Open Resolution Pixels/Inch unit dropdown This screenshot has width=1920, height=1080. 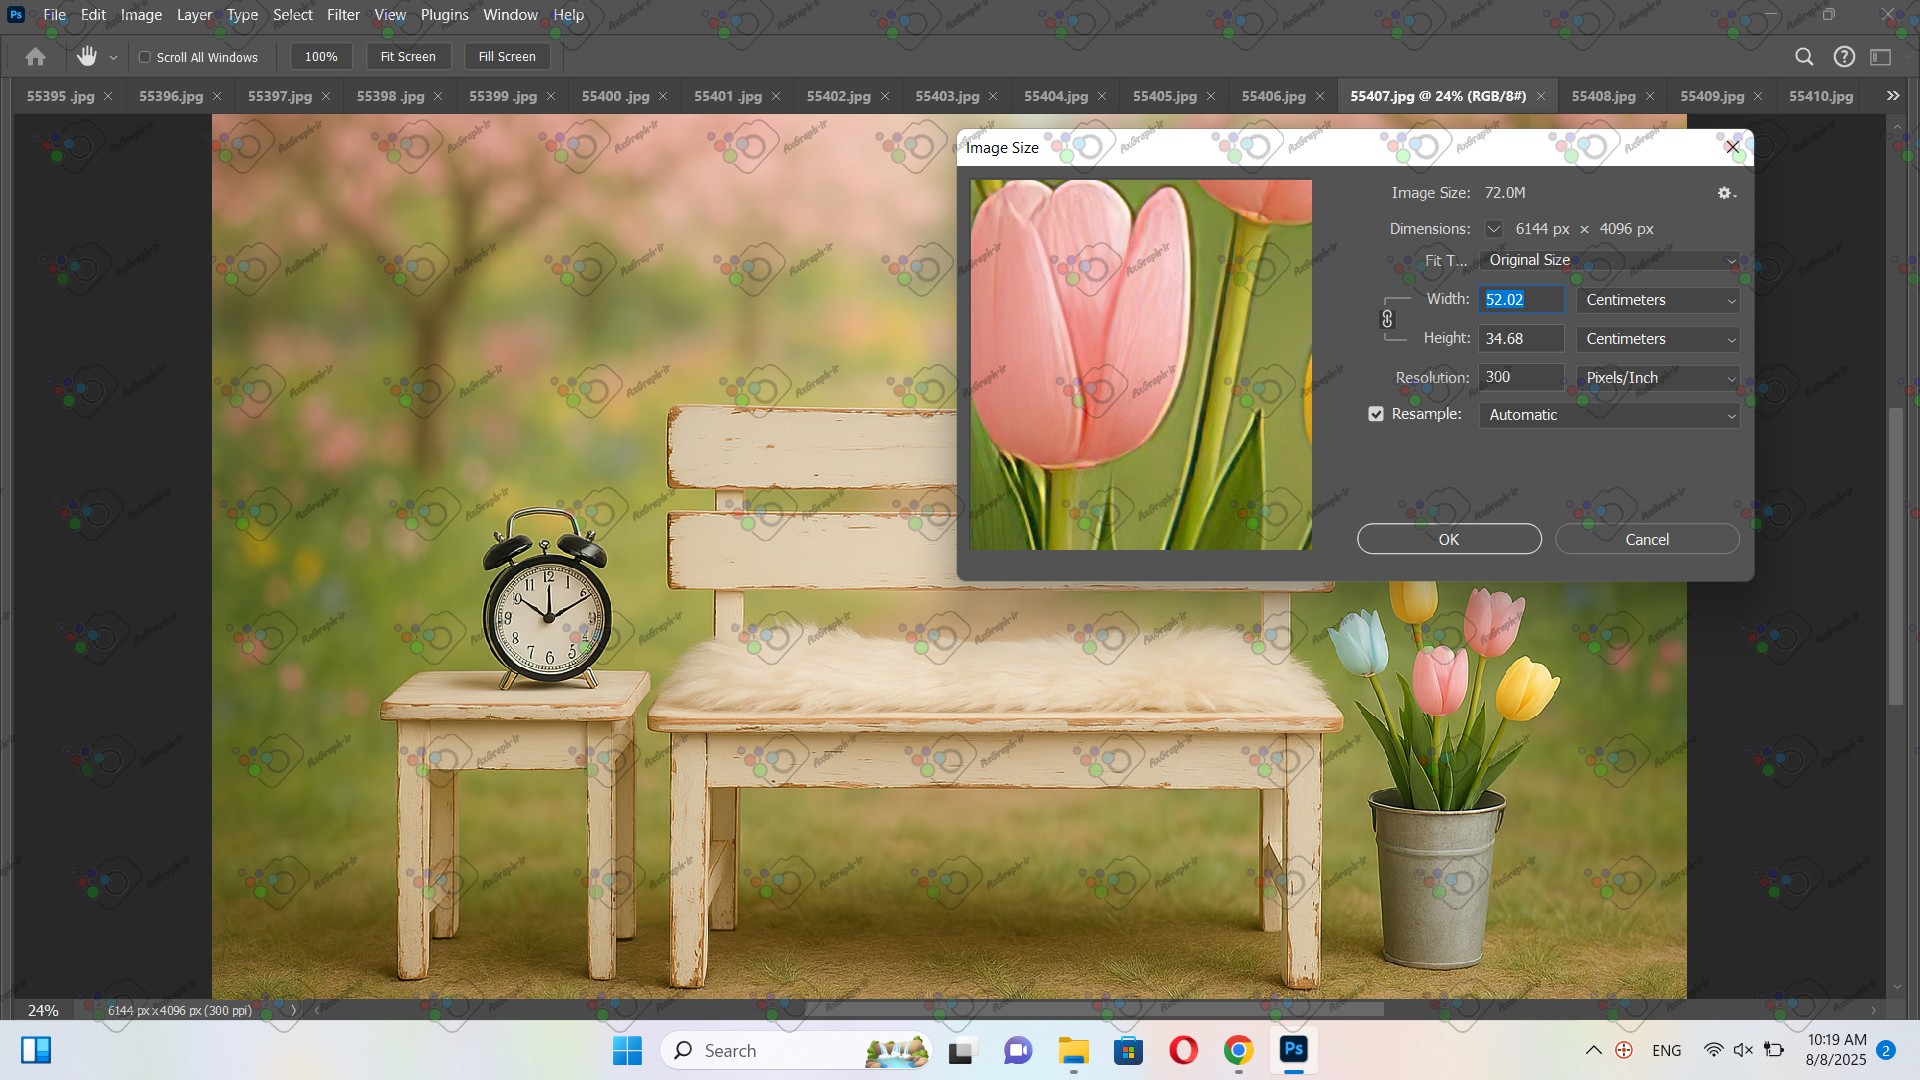(1657, 378)
